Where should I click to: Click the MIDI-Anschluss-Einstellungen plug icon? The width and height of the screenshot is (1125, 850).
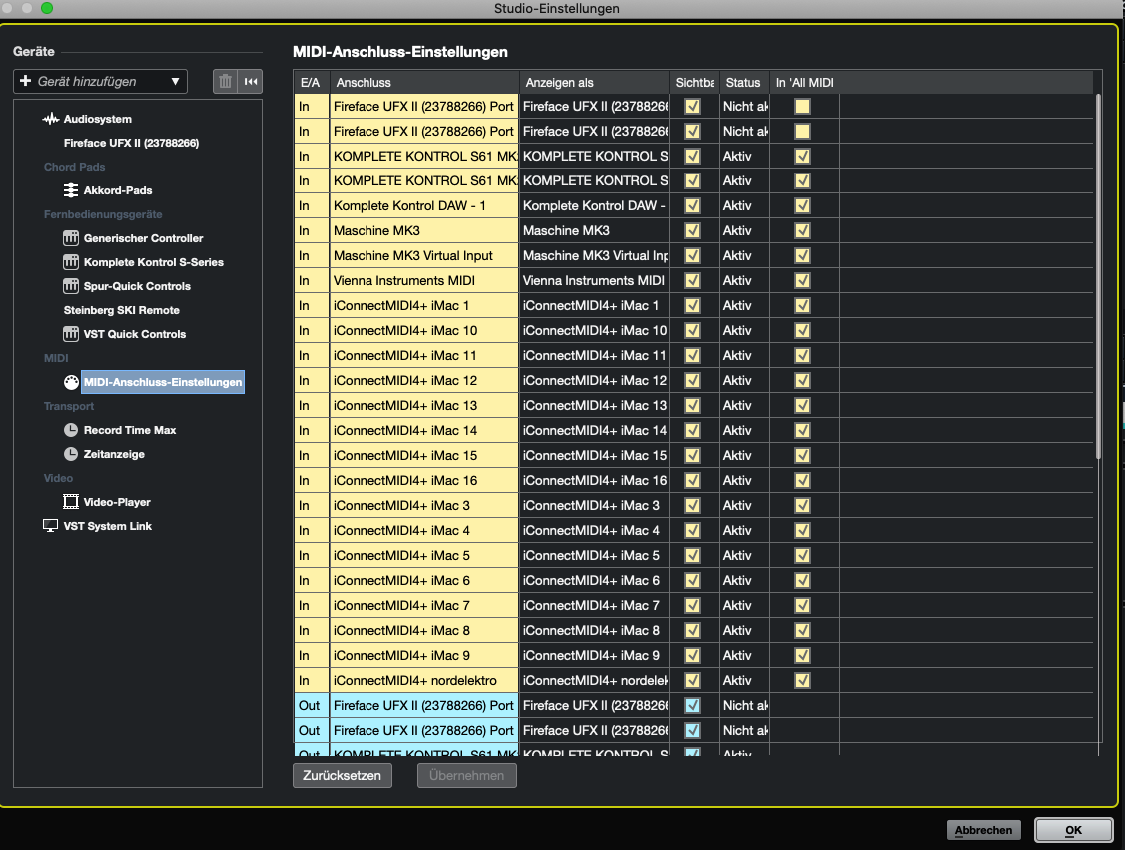[71, 382]
